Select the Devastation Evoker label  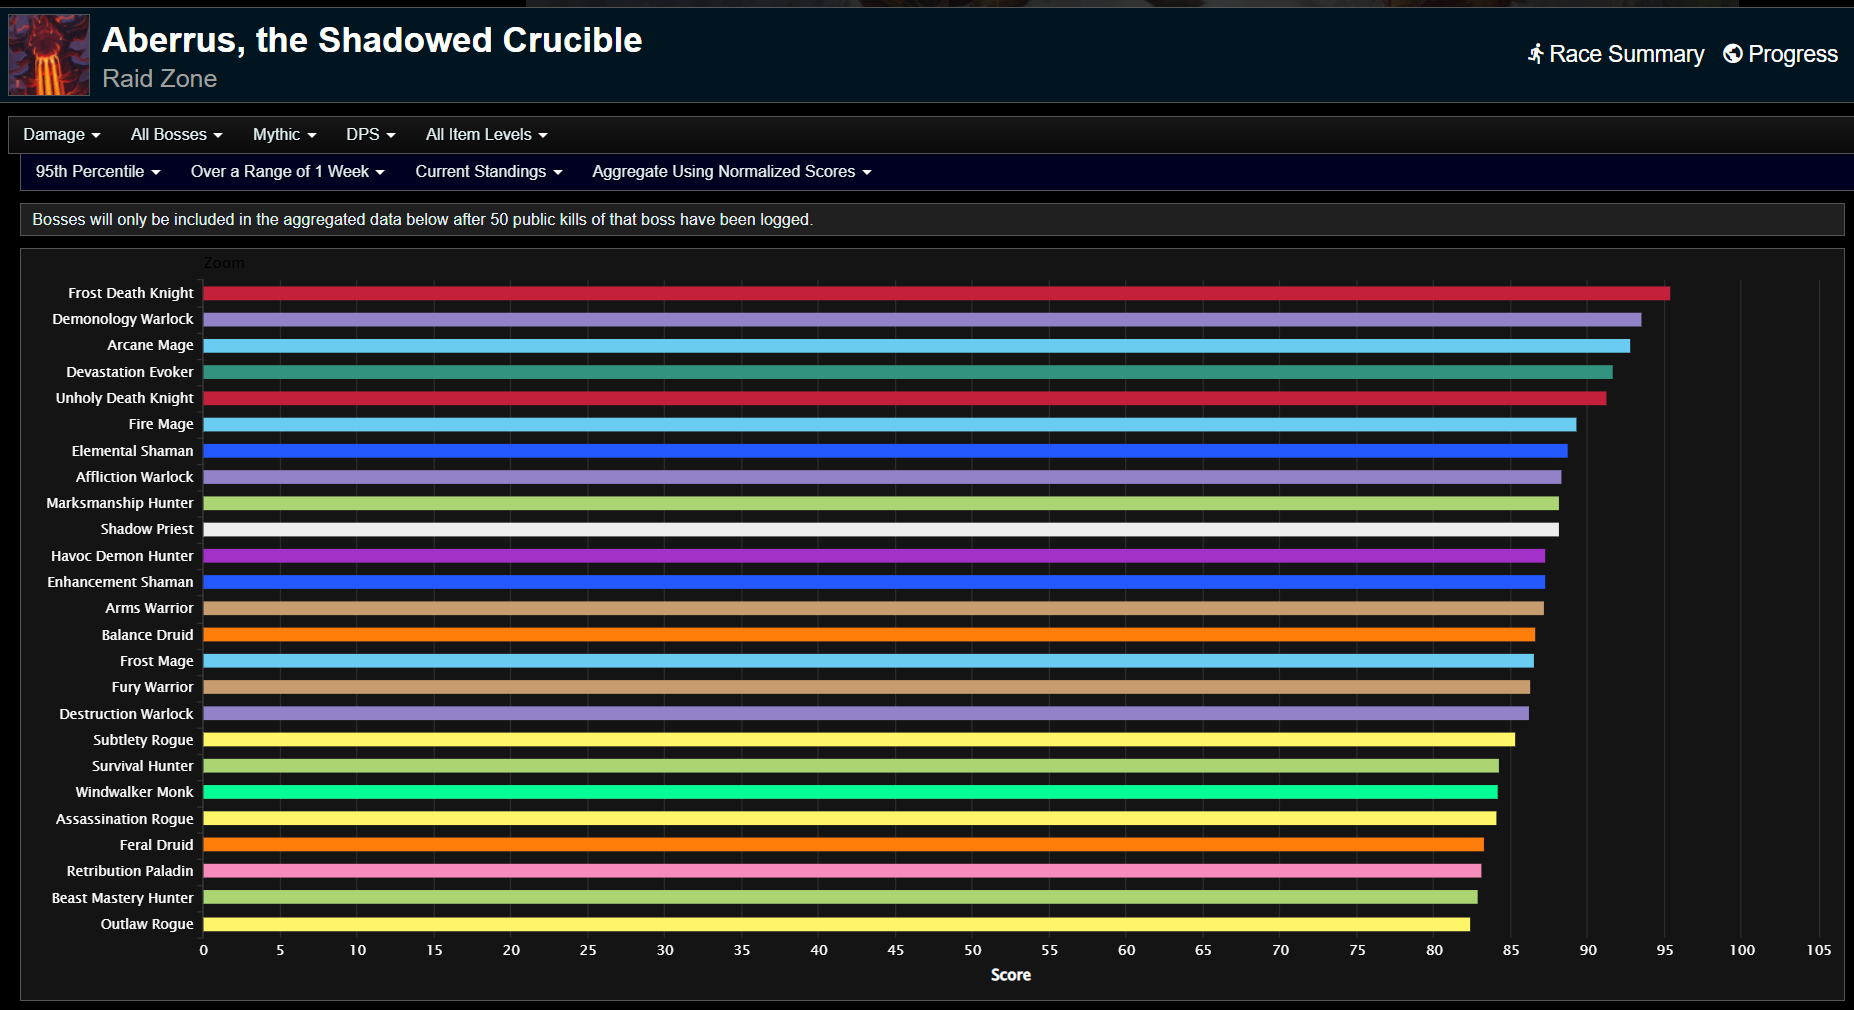[x=130, y=372]
